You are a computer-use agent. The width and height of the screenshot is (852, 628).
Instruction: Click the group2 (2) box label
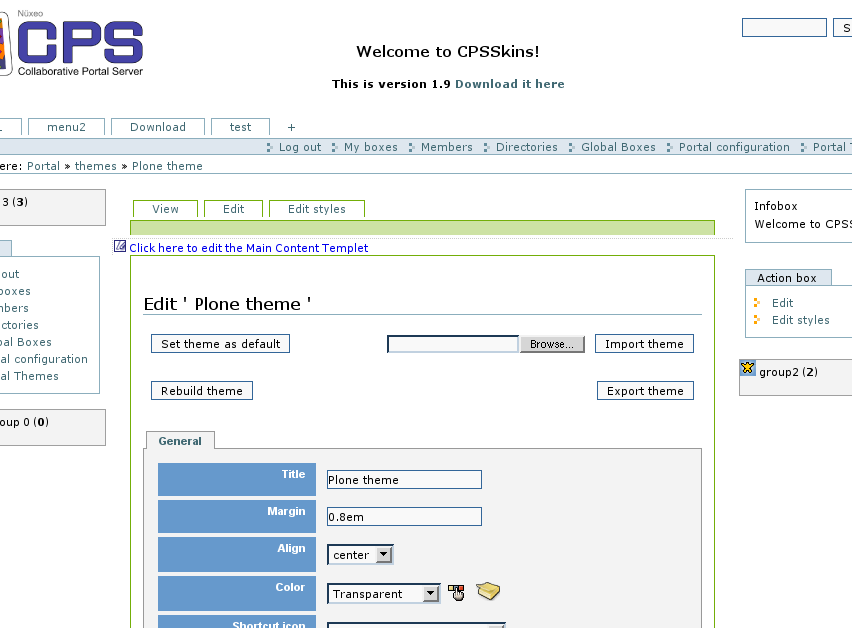point(788,372)
